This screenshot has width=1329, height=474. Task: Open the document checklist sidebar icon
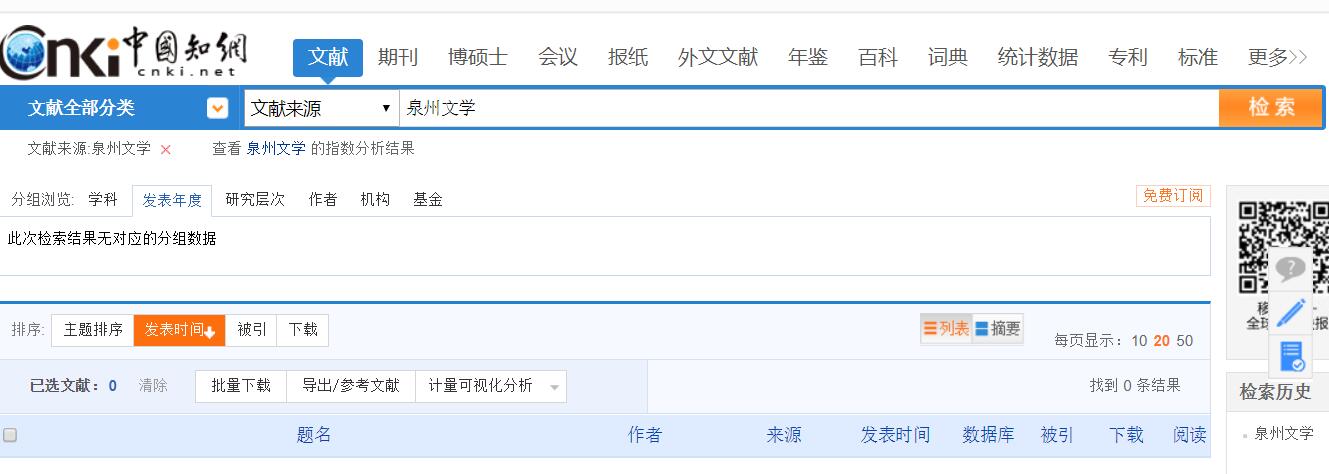coord(1290,356)
